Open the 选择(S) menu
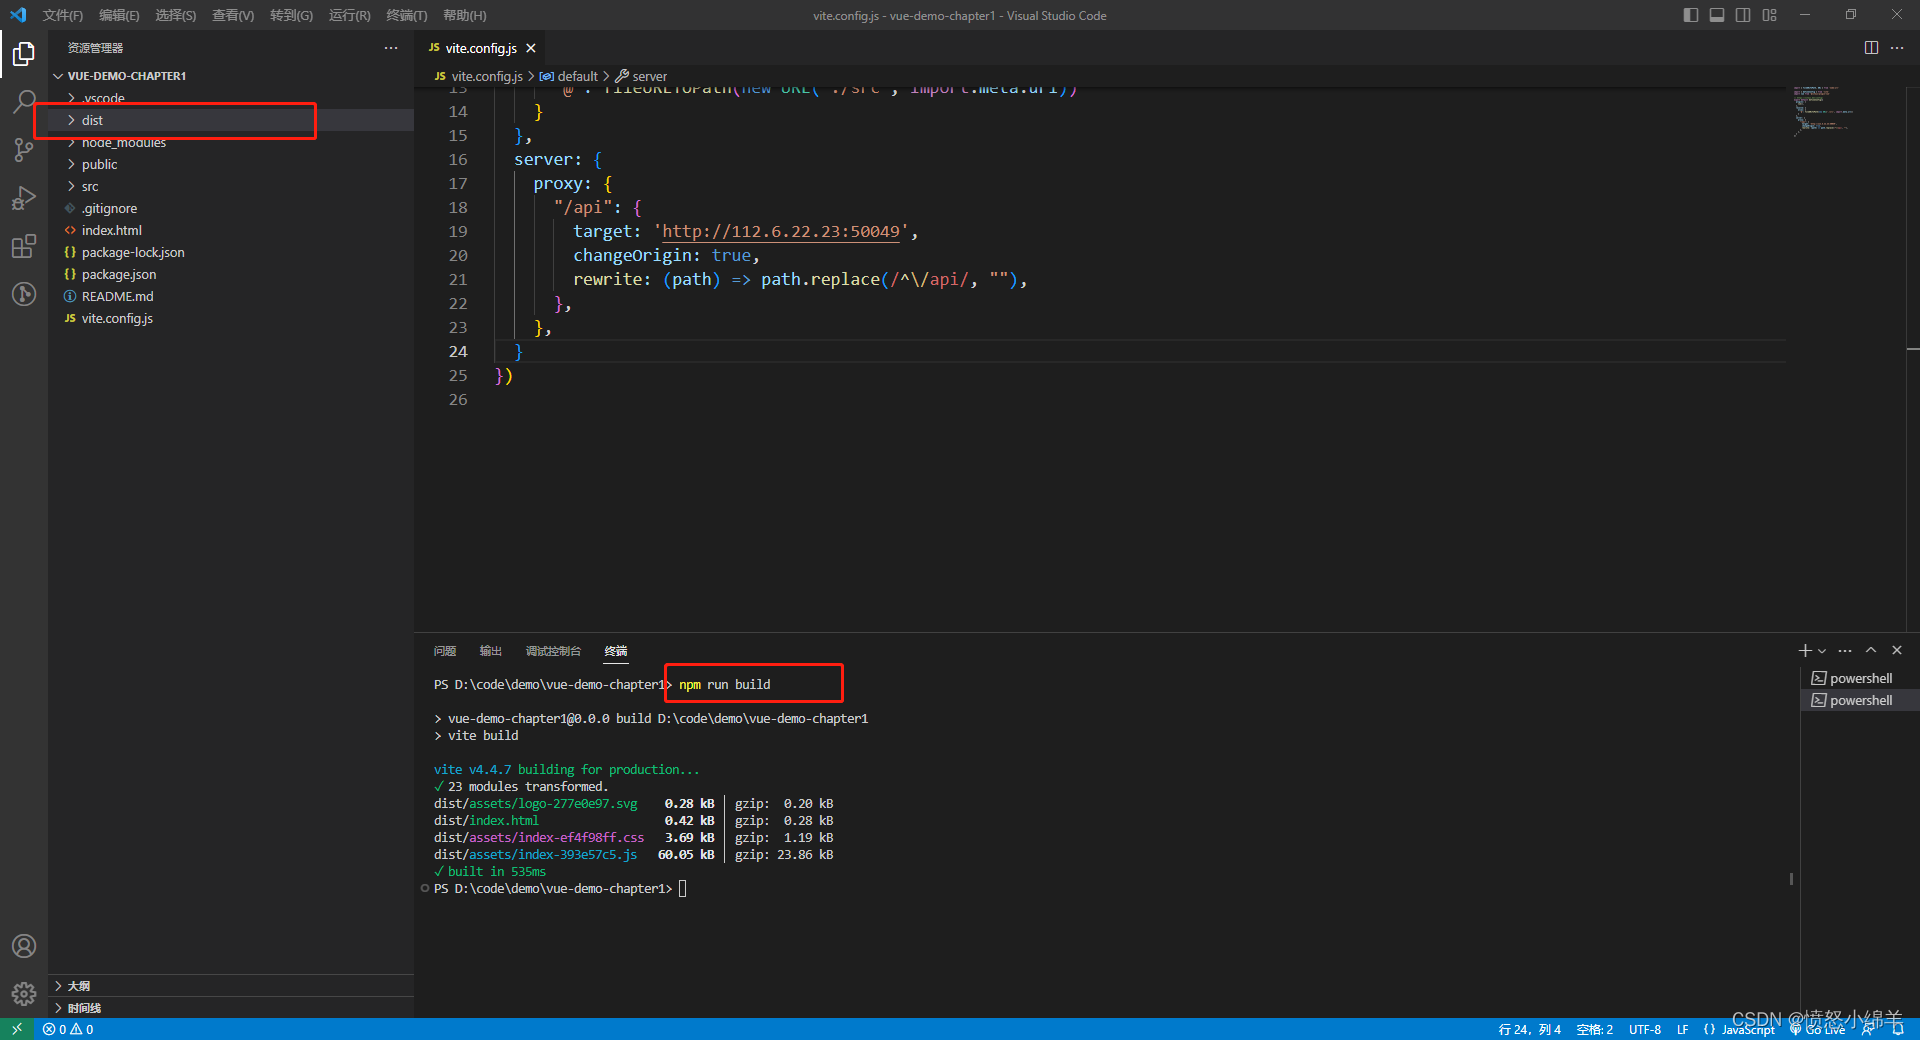1920x1040 pixels. point(175,15)
